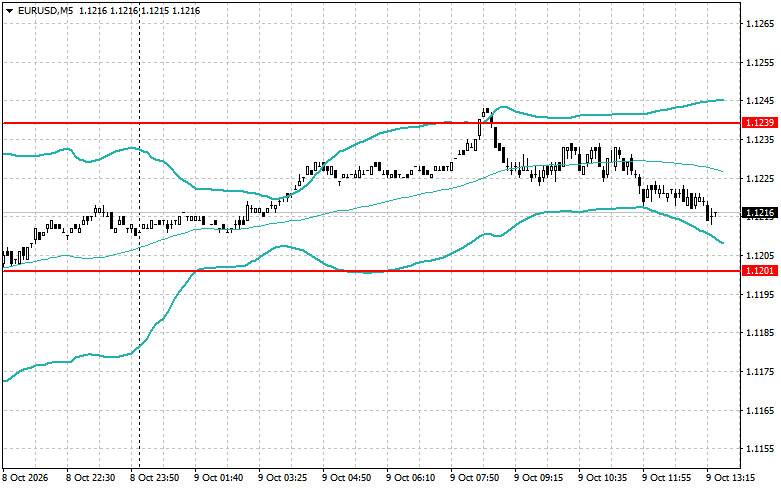The width and height of the screenshot is (781, 489).
Task: Click the 9 Oct 06:10 time axis label
Action: point(410,478)
